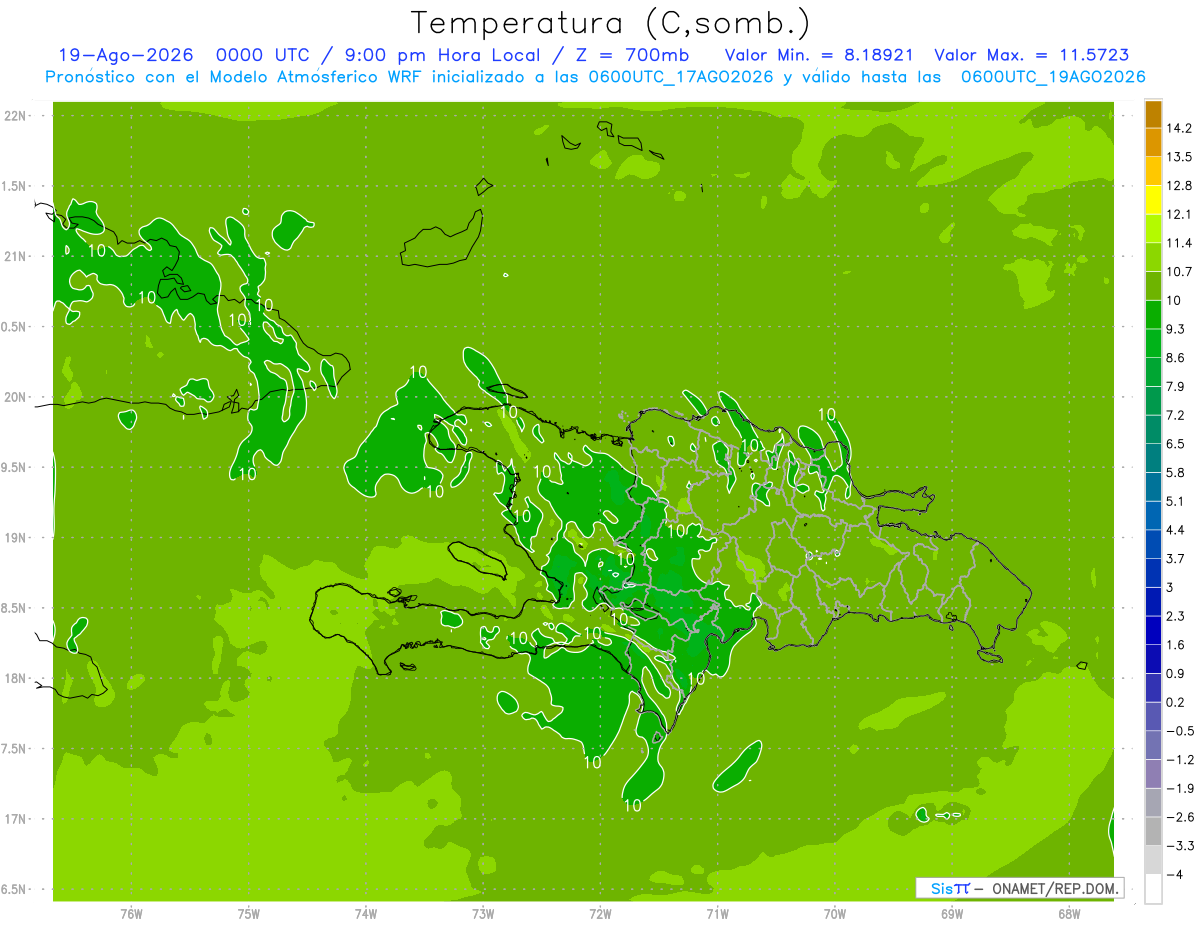This screenshot has height=927, width=1200.
Task: Pick the dark orange swatch above 14.2
Action: [x=1153, y=114]
